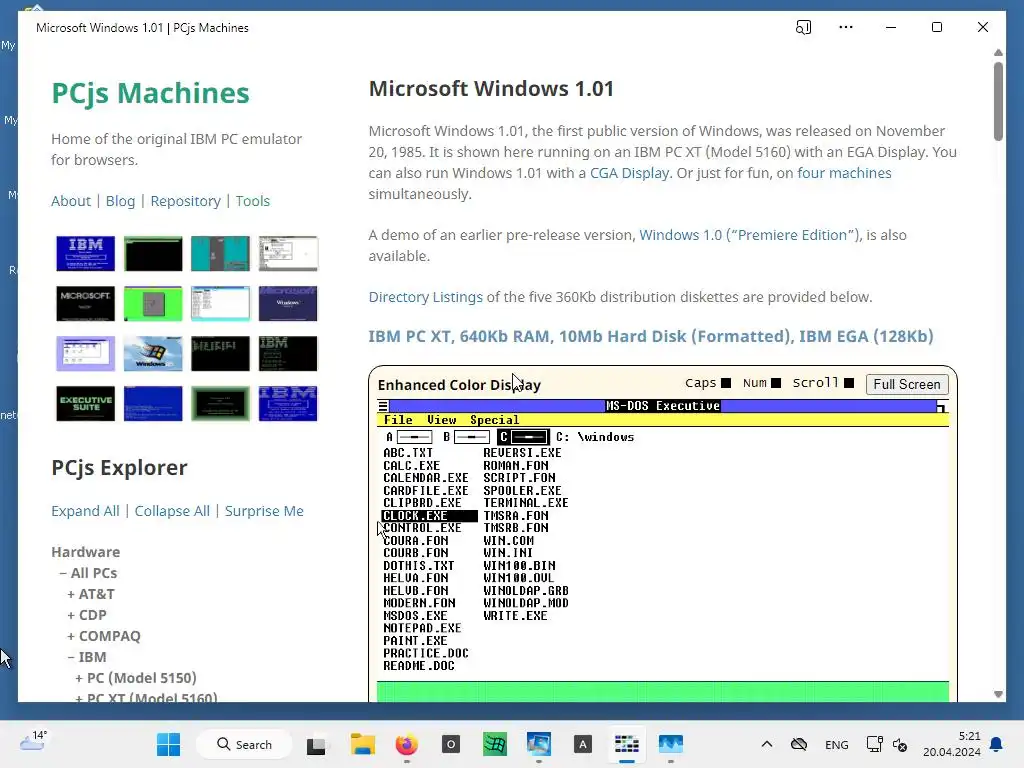Click the muted volume tray icon

900,744
